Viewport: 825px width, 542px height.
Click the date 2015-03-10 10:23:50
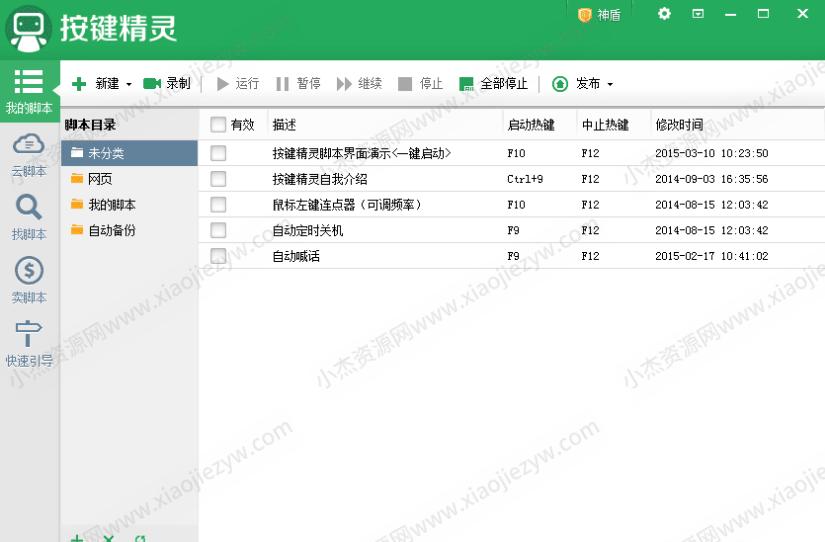click(711, 153)
